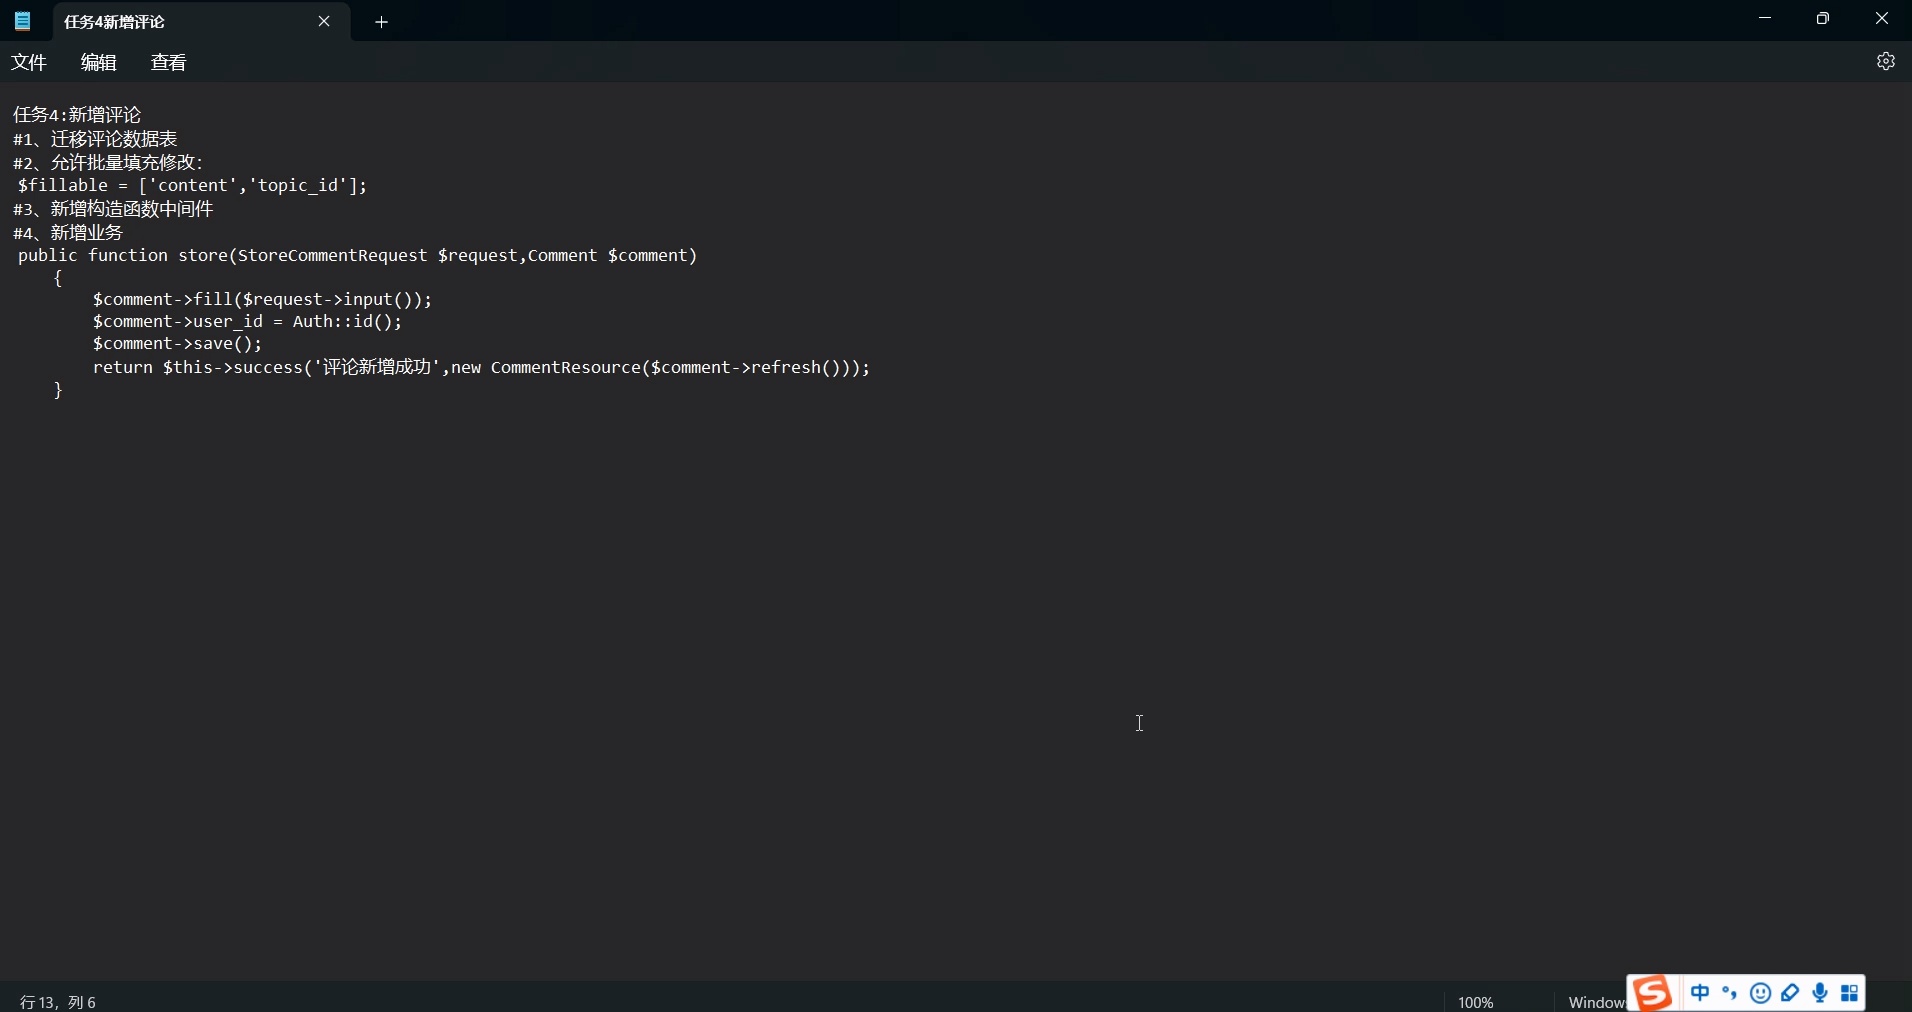Click the Notepad app icon
Viewport: 1912px width, 1012px height.
[x=22, y=21]
